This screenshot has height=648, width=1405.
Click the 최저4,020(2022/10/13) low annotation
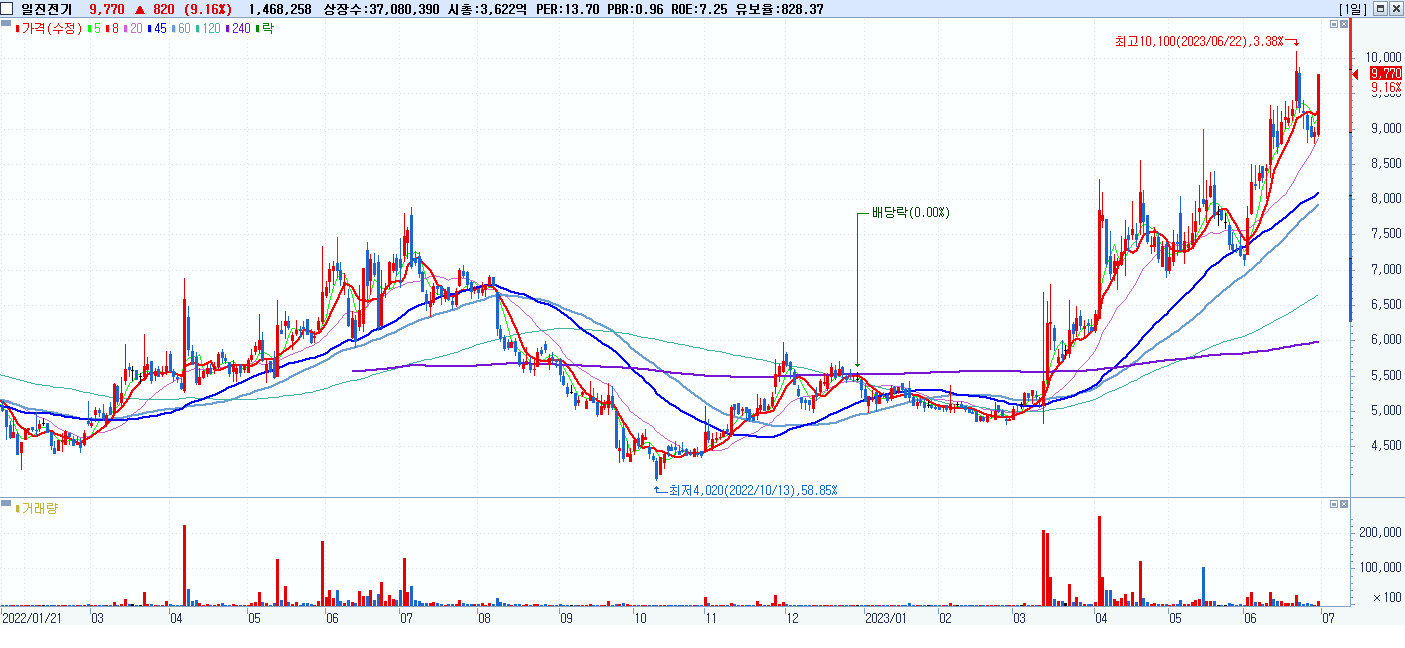click(753, 490)
